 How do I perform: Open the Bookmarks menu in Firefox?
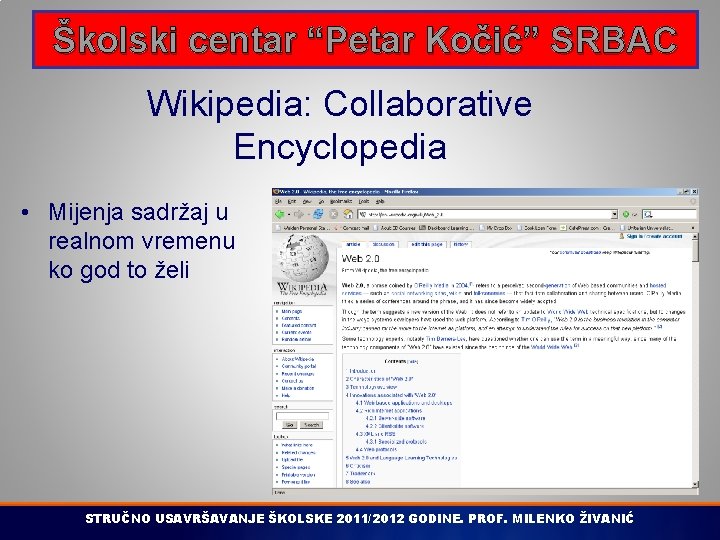(x=341, y=202)
